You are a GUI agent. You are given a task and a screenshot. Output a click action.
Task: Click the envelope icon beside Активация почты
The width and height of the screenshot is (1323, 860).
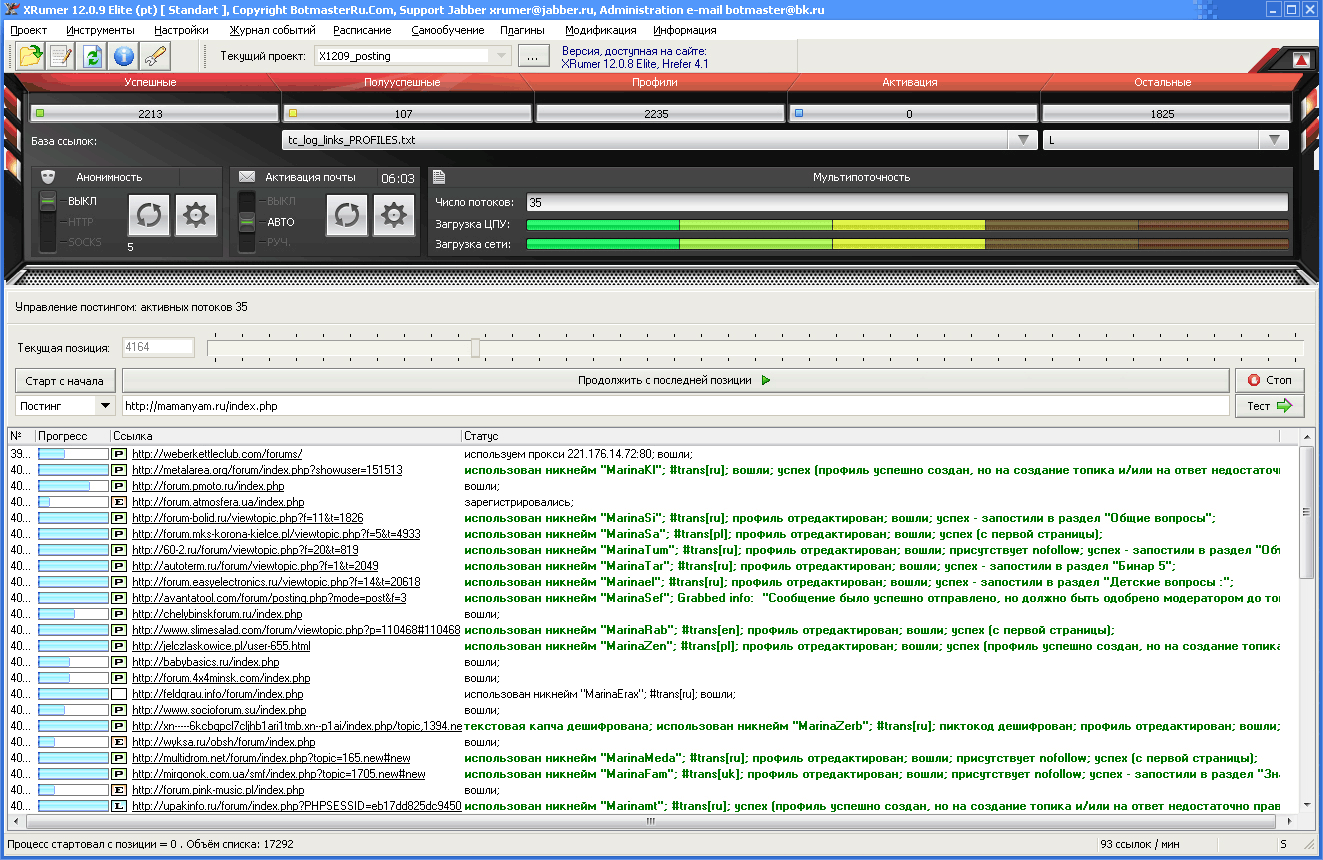[x=246, y=177]
